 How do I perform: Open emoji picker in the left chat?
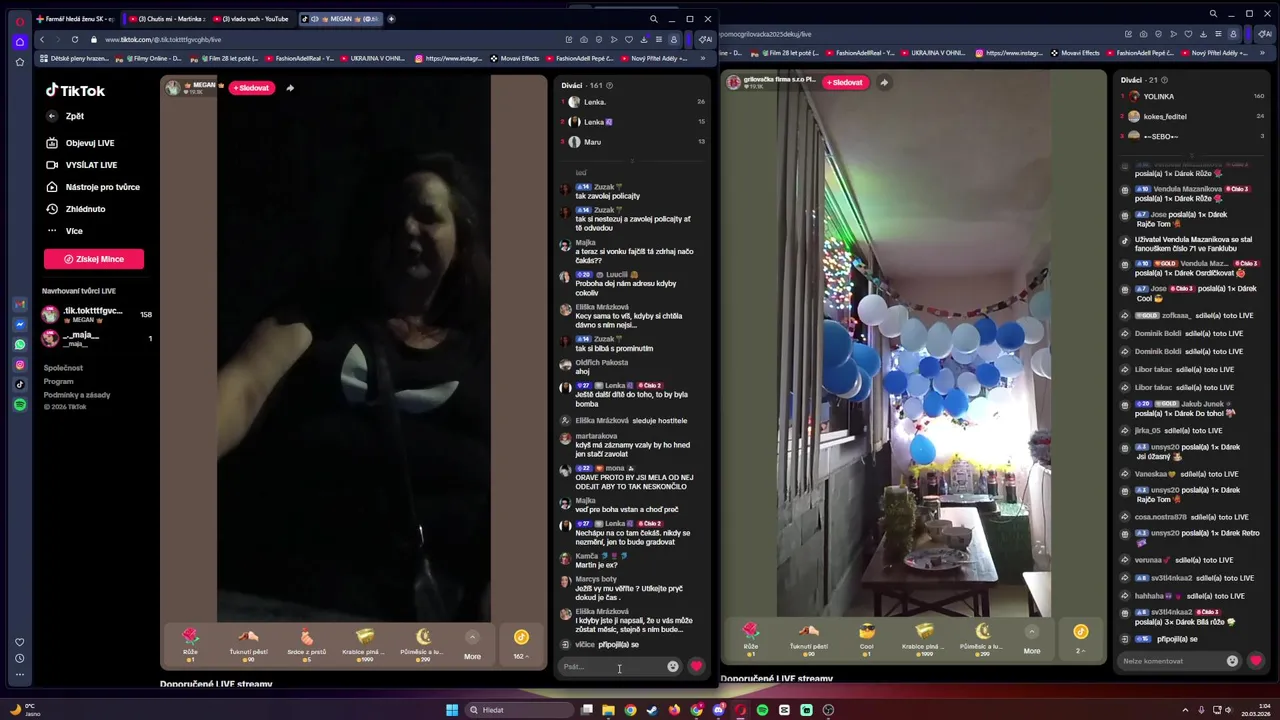[673, 667]
